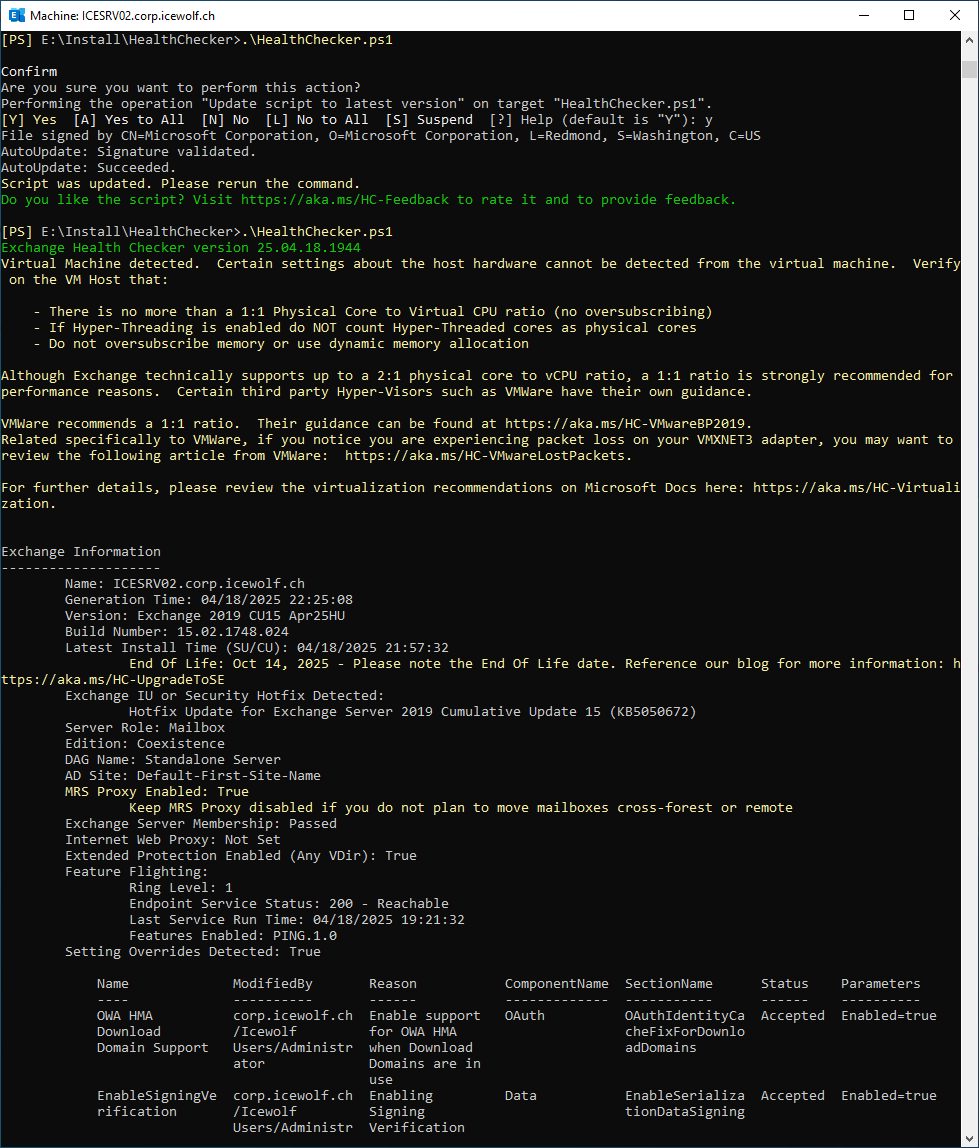Click the 'OWA HMA' override name cell
This screenshot has height=1148, width=979.
click(124, 1016)
